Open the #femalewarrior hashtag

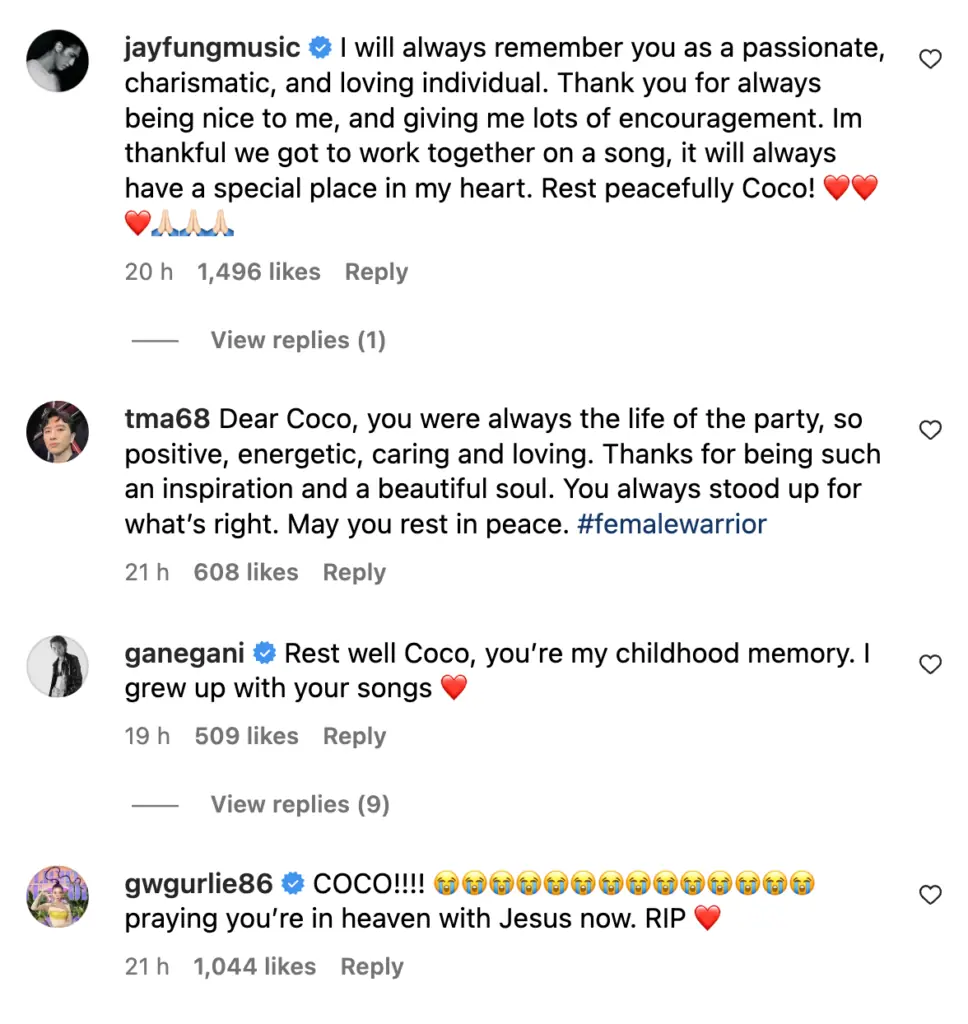[672, 524]
